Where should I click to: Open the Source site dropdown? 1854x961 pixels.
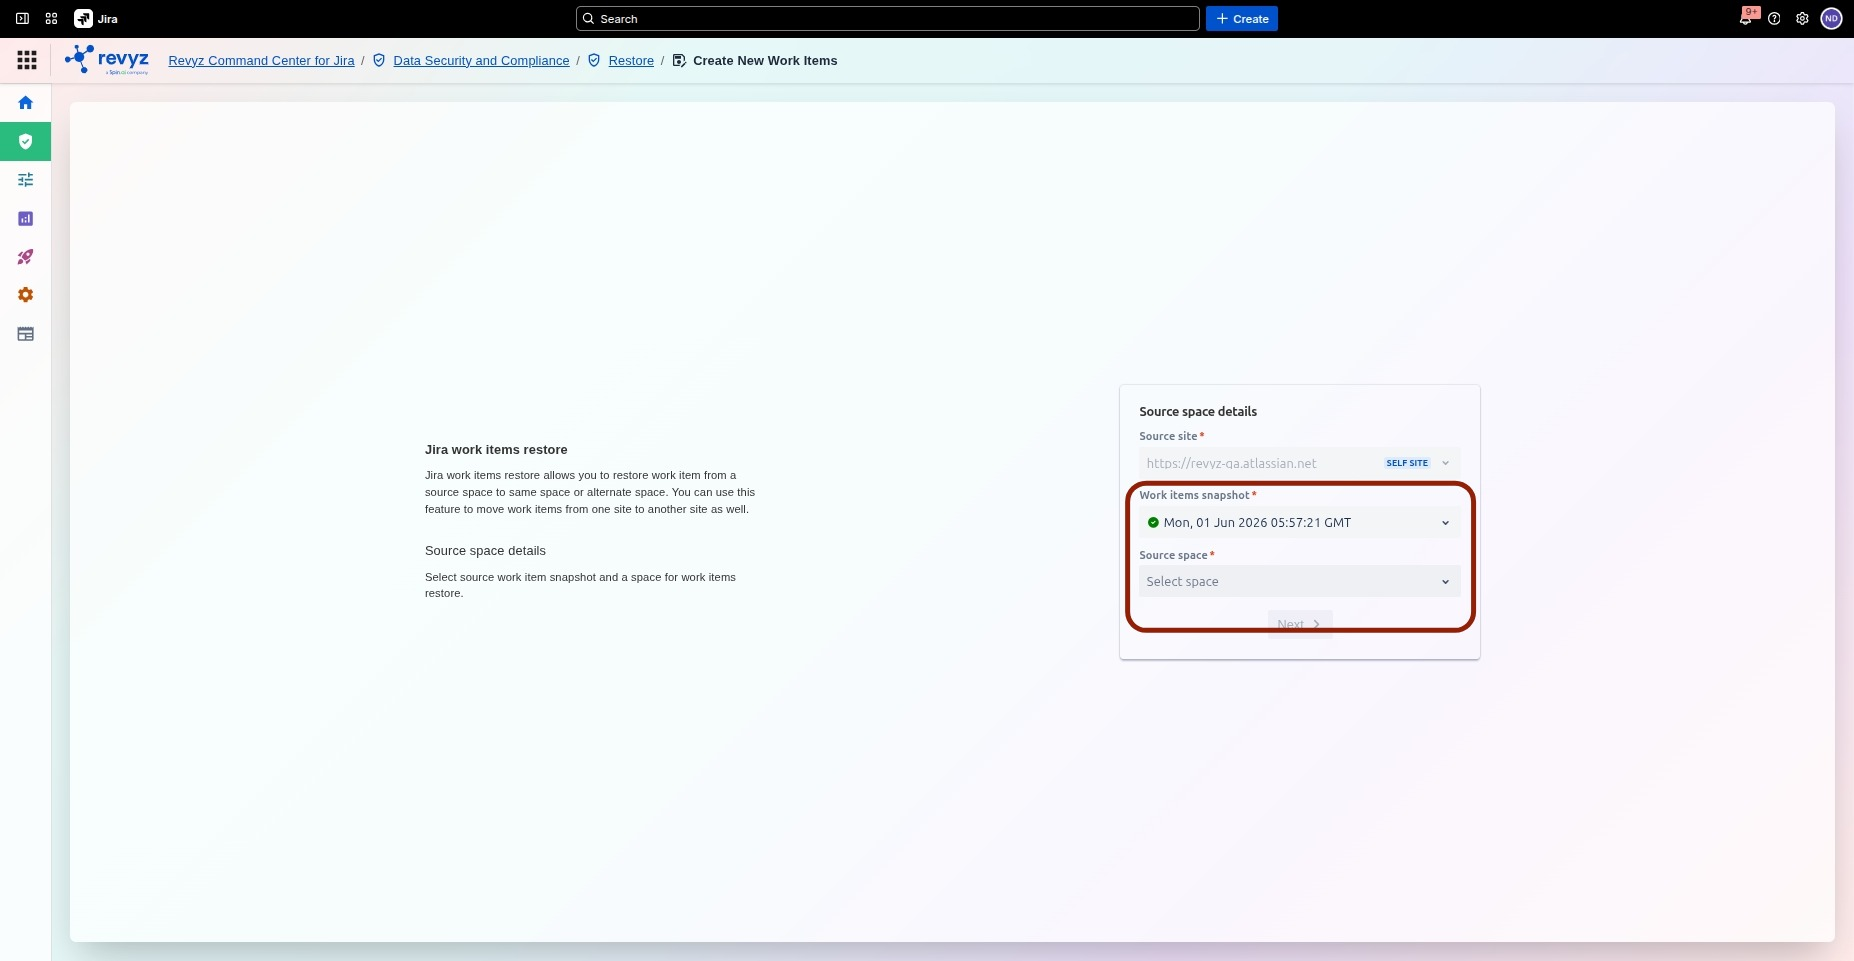(1299, 463)
